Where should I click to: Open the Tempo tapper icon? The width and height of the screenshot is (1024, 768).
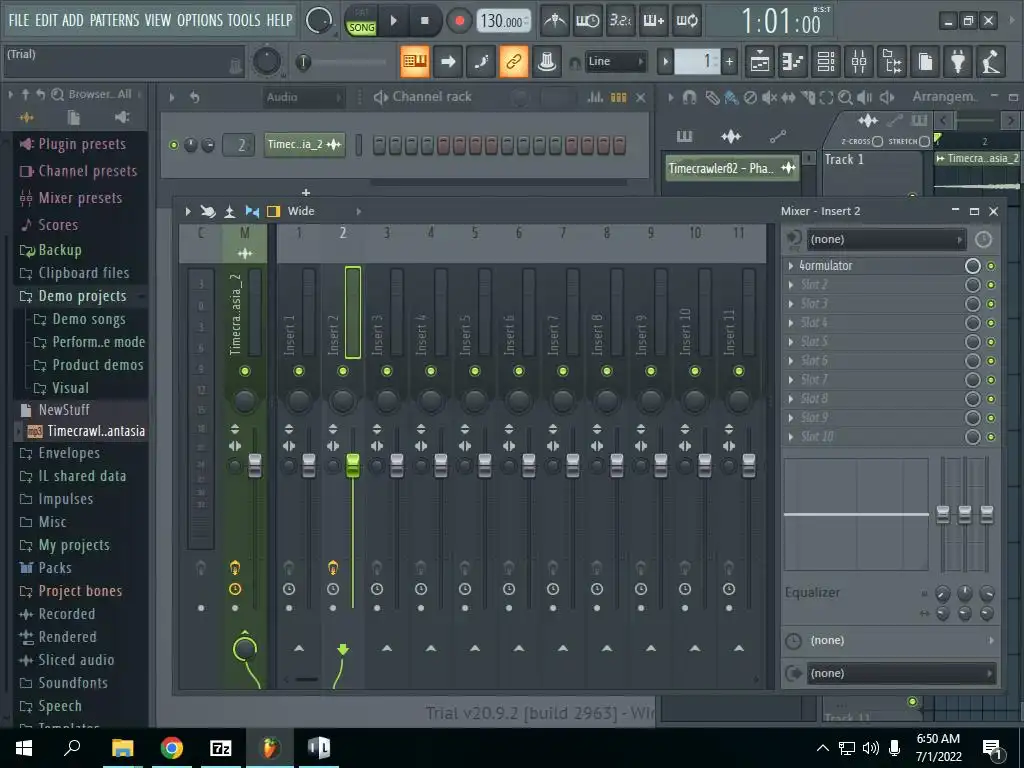991,62
